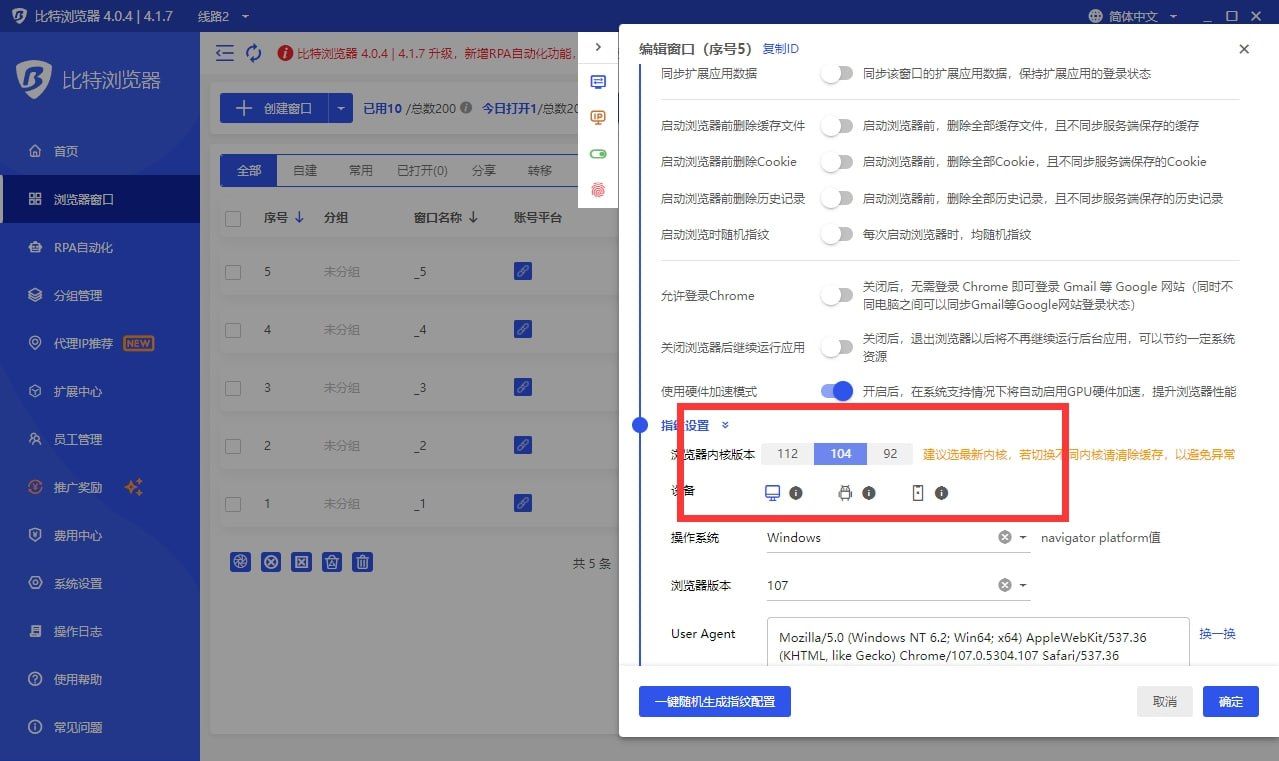Viewport: 1279px width, 761px height.
Task: Click 一键随机生成指纹配置 button
Action: pos(715,702)
